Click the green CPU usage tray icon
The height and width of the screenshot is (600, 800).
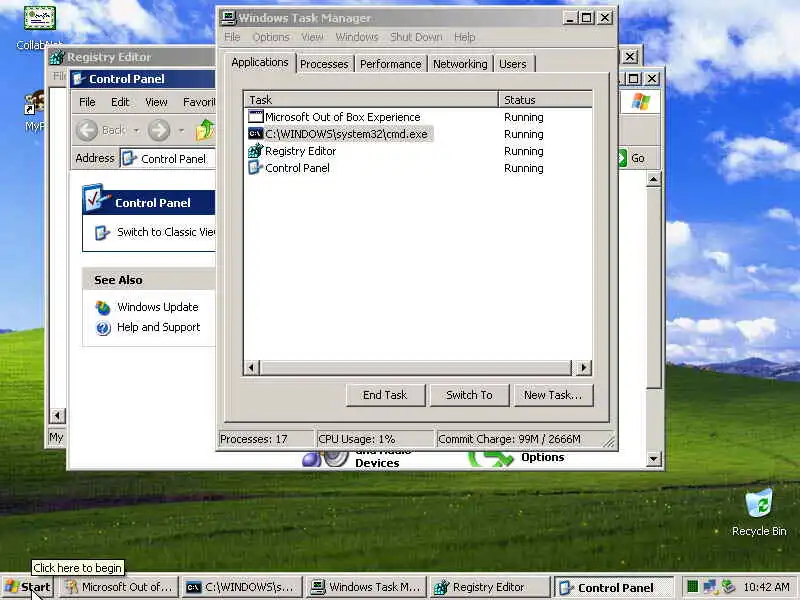[x=692, y=587]
